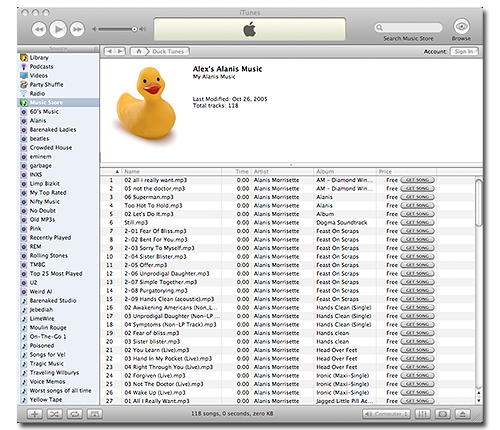Sort by the Name column header

click(172, 171)
